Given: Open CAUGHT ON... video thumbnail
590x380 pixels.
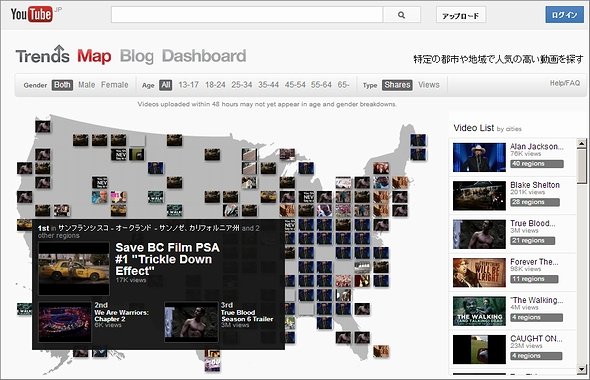Looking at the screenshot, I should (x=479, y=350).
